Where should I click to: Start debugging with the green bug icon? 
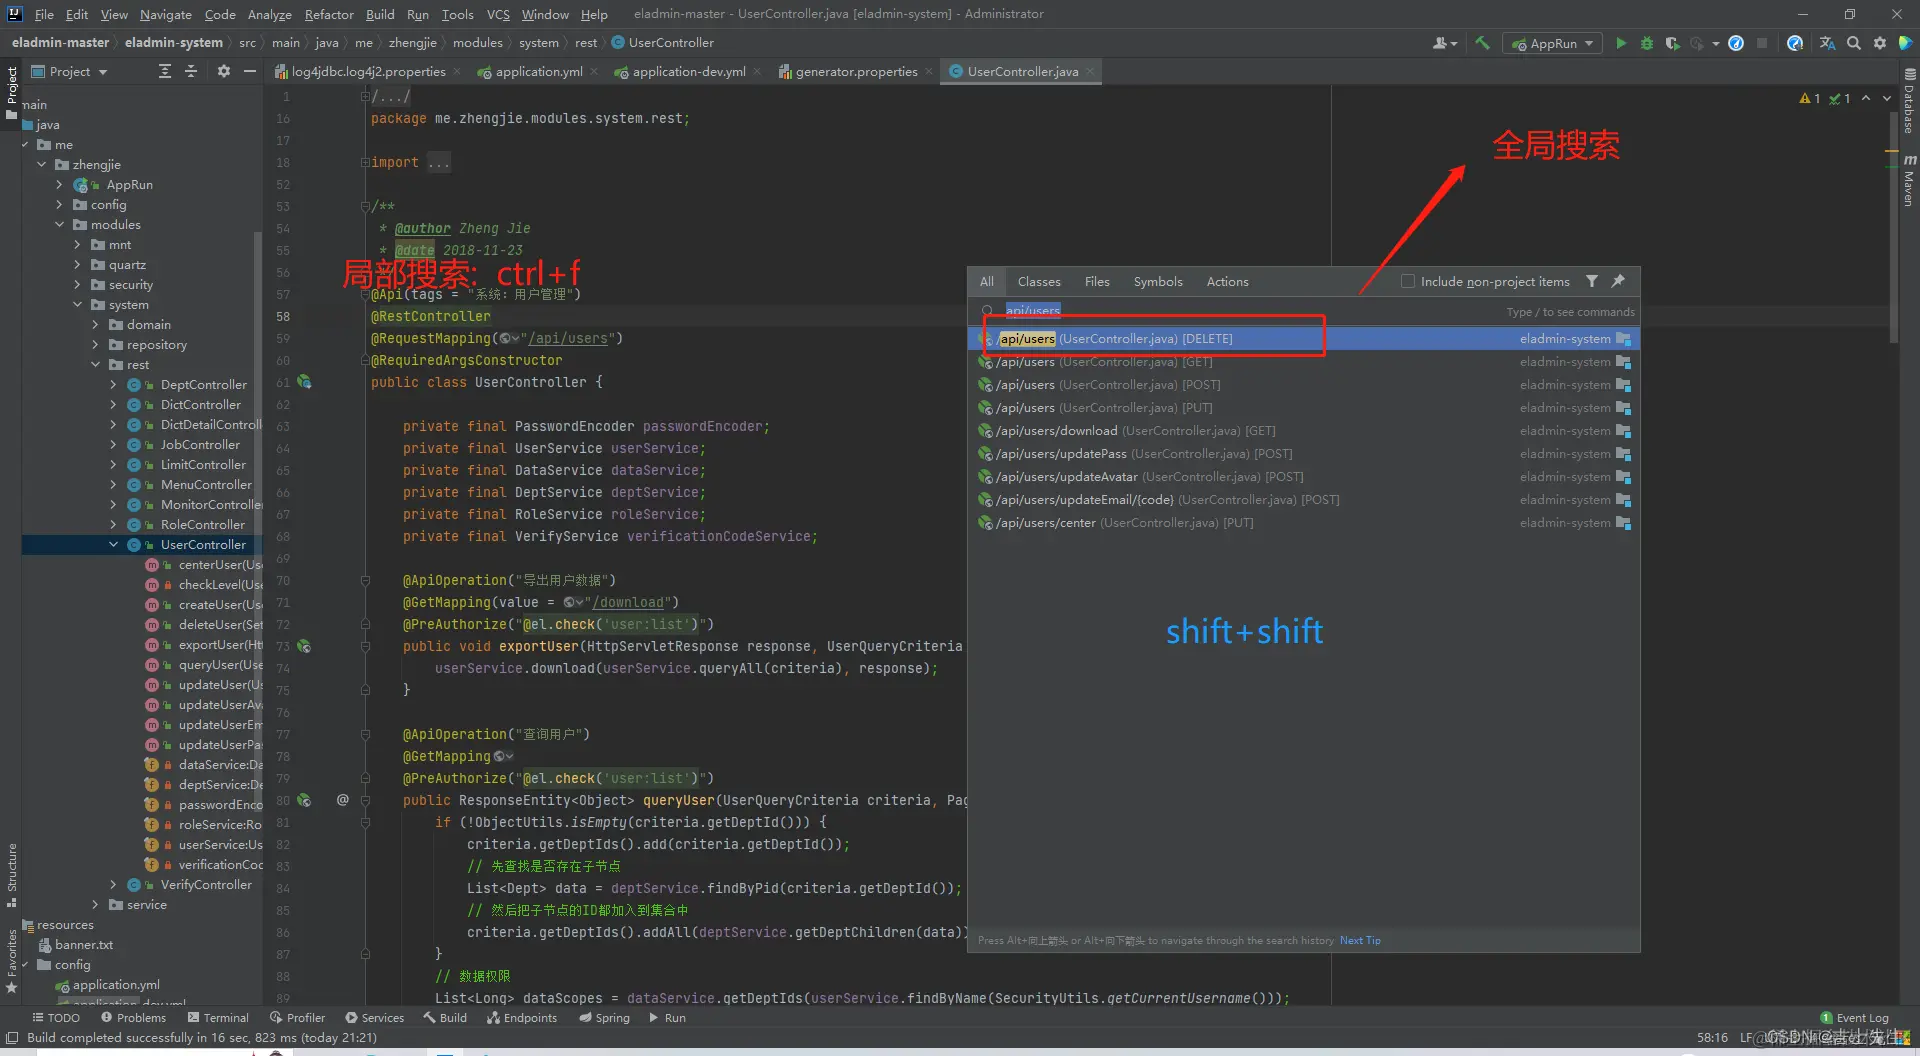click(1646, 43)
